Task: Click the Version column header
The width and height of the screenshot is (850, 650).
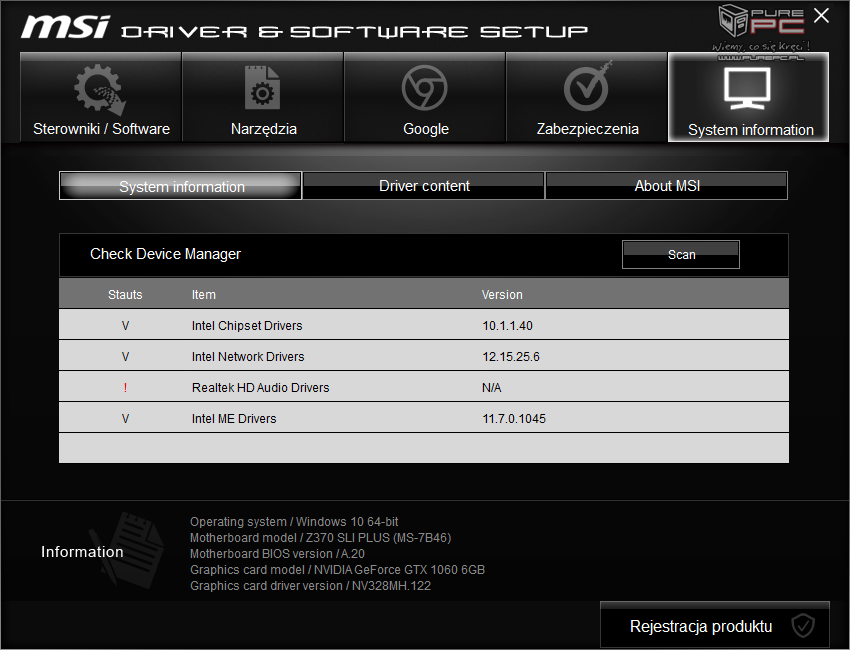Action: coord(502,294)
